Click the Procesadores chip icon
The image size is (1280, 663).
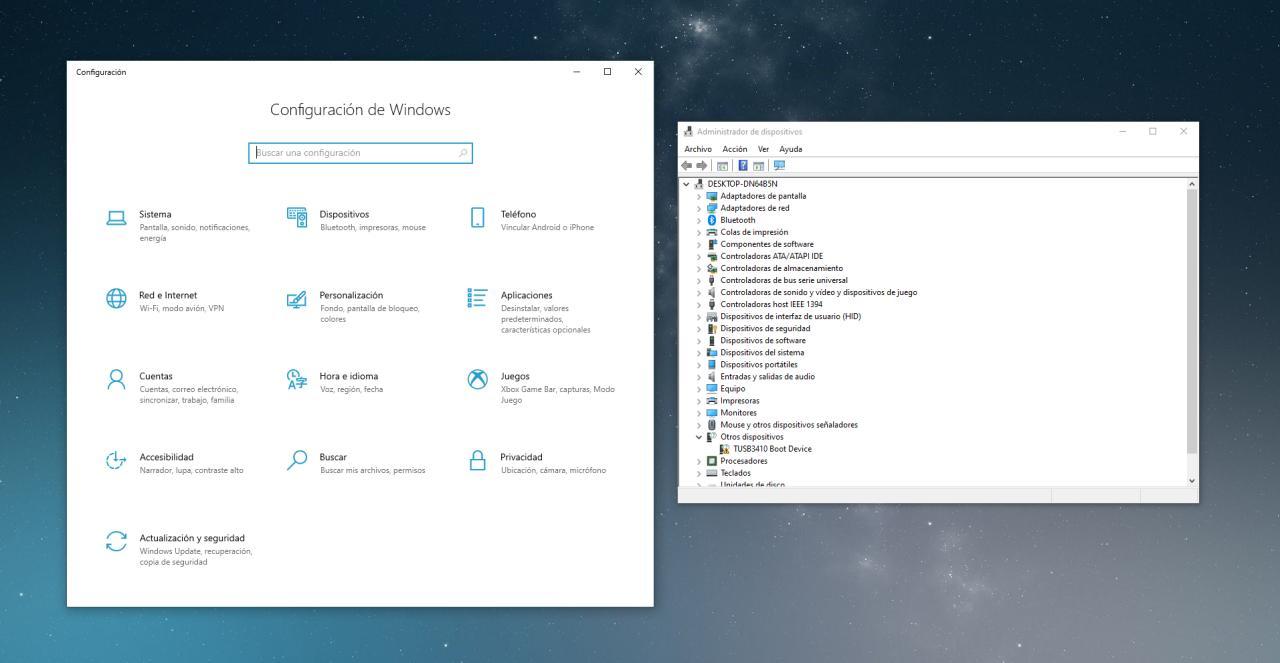coord(712,461)
